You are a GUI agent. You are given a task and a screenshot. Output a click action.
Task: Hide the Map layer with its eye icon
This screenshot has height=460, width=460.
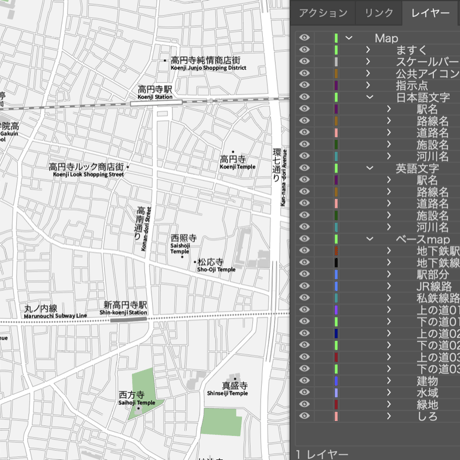304,38
